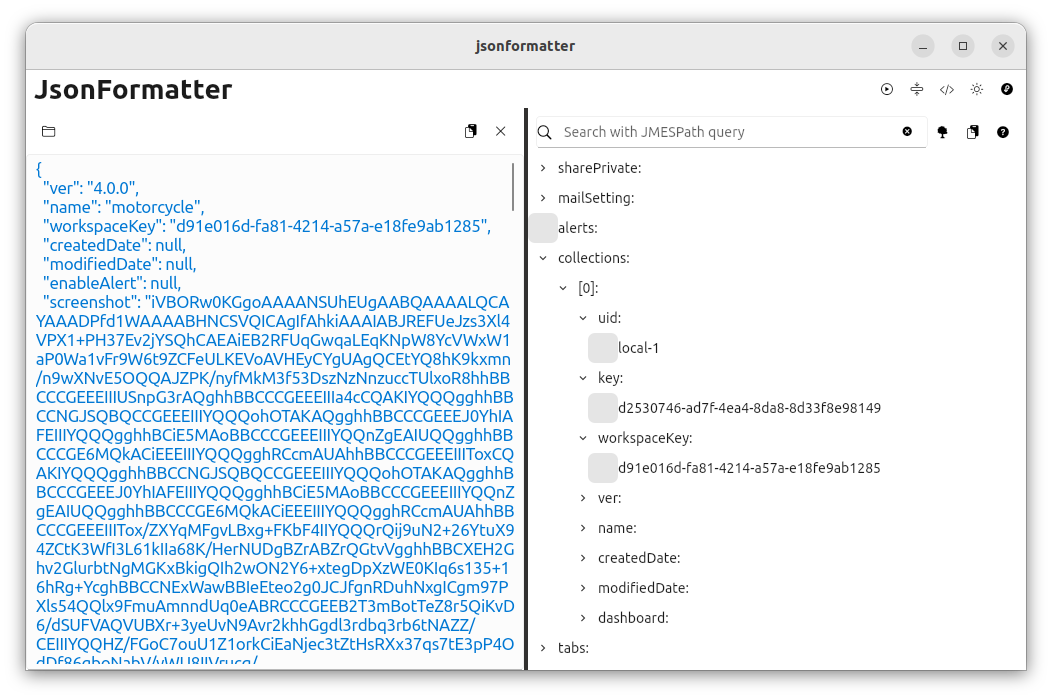Open the help question mark icon

point(1002,131)
